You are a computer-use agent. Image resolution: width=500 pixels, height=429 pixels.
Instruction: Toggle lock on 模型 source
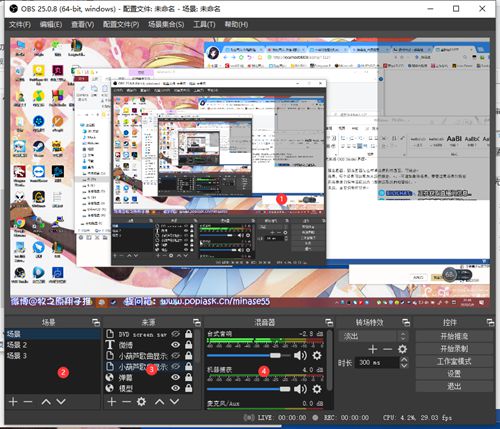point(189,388)
